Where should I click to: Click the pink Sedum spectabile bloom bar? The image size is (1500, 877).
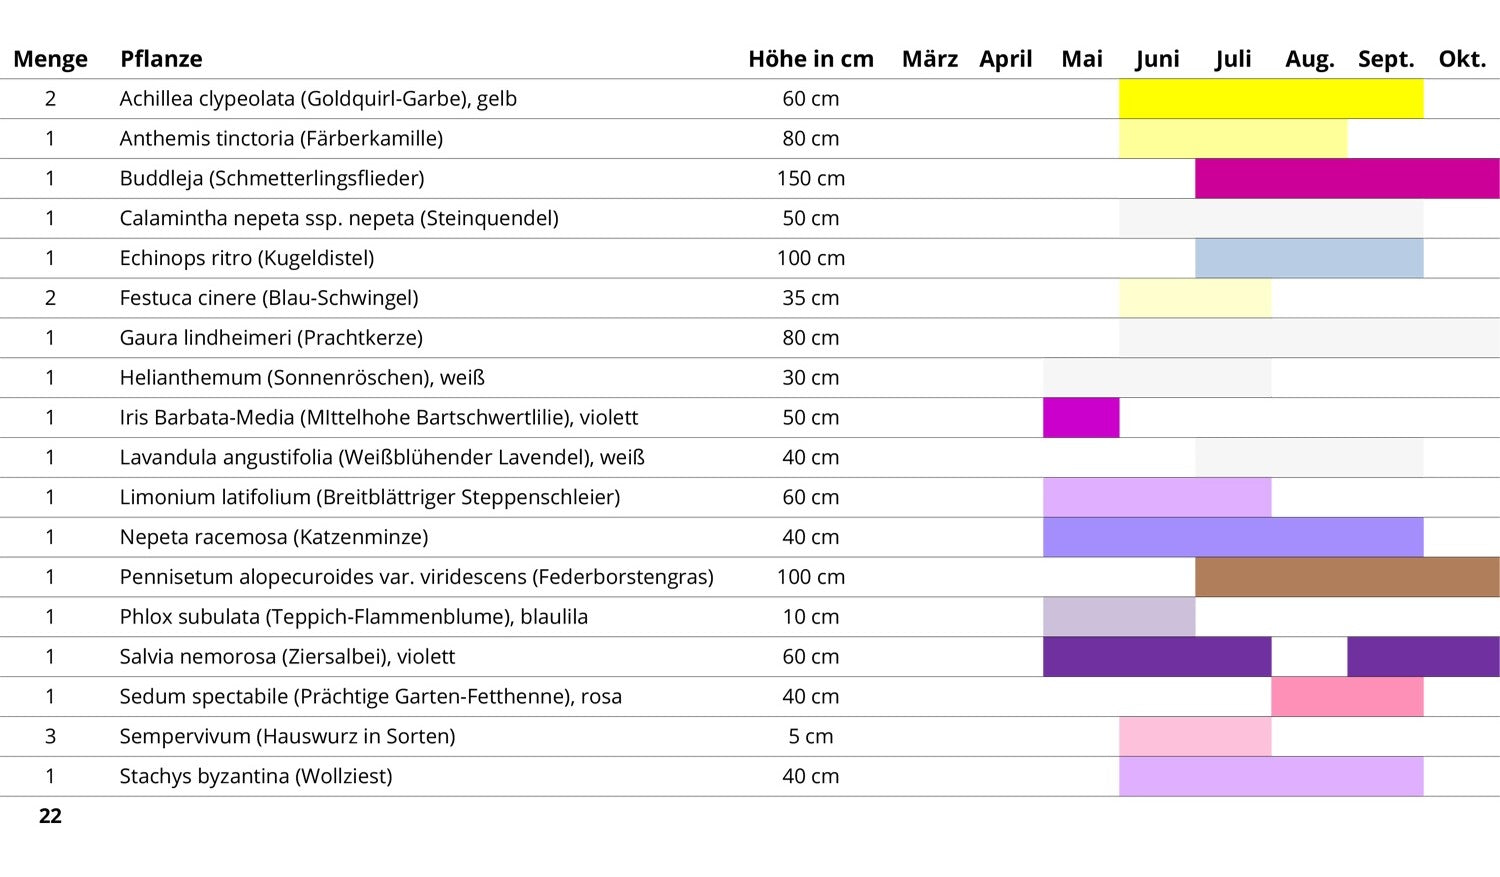1346,697
